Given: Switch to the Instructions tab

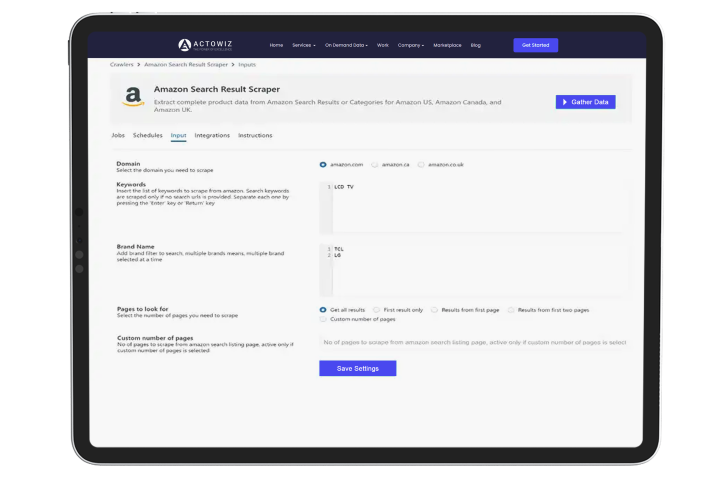Looking at the screenshot, I should (255, 135).
